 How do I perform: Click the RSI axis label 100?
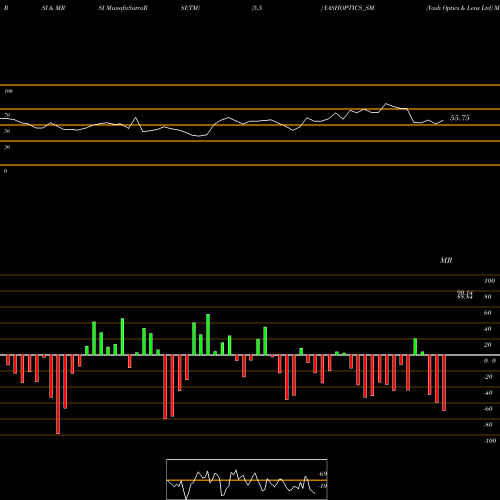[8, 91]
